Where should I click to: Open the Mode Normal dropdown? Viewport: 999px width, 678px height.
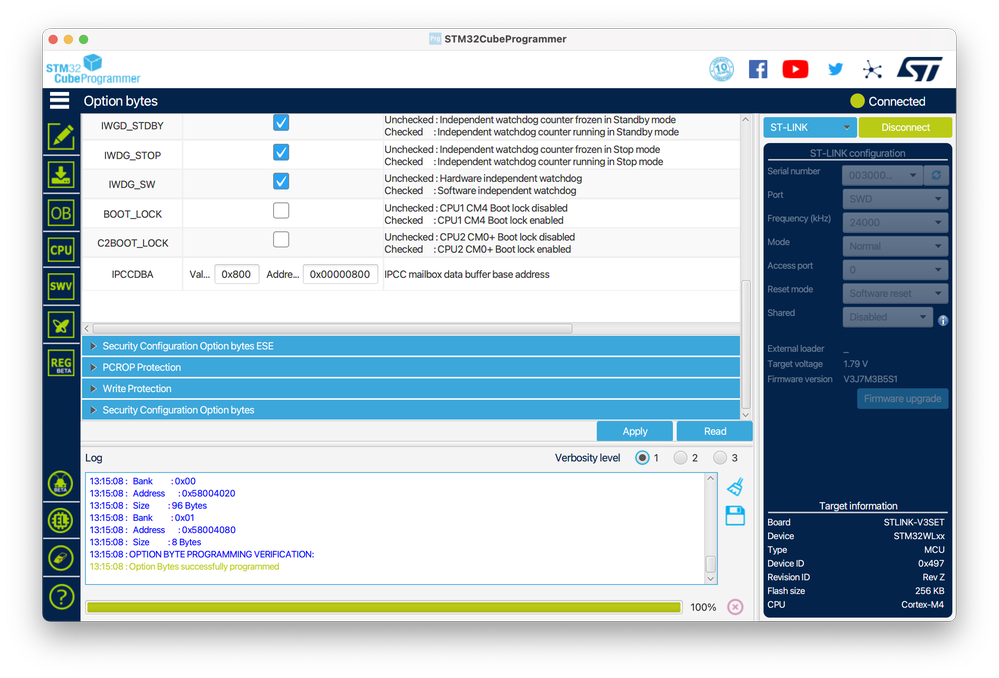click(895, 246)
